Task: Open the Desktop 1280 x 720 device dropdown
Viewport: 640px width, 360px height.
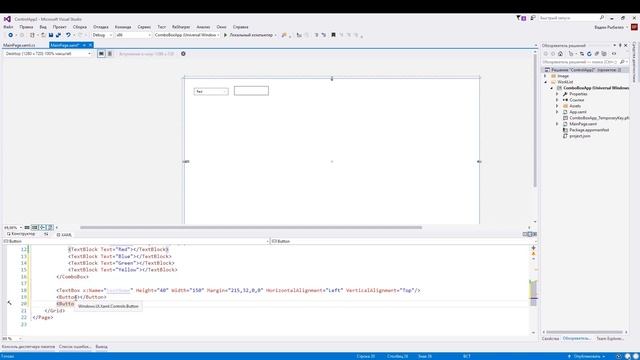Action: click(48, 53)
